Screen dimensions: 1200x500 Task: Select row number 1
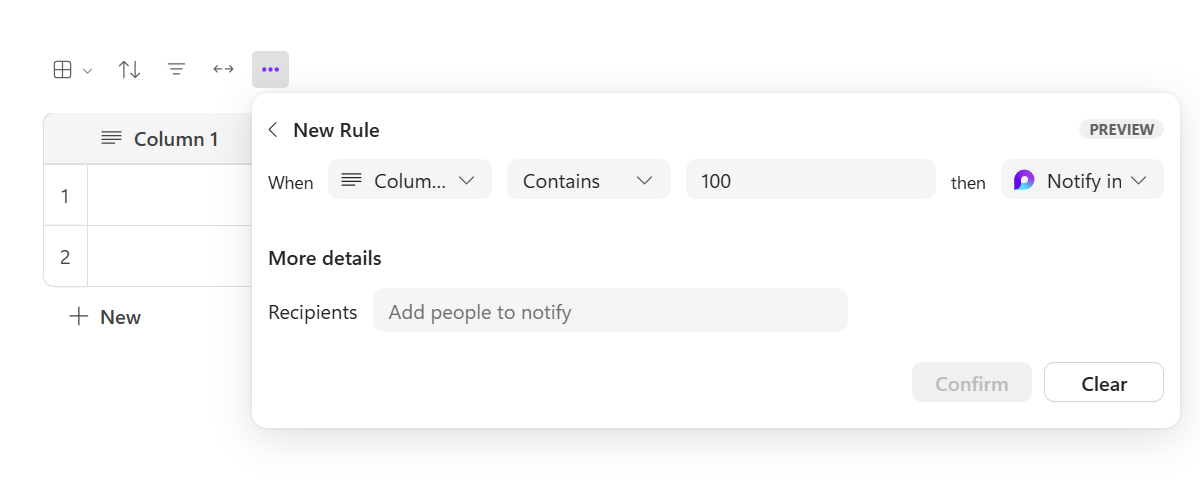coord(65,196)
